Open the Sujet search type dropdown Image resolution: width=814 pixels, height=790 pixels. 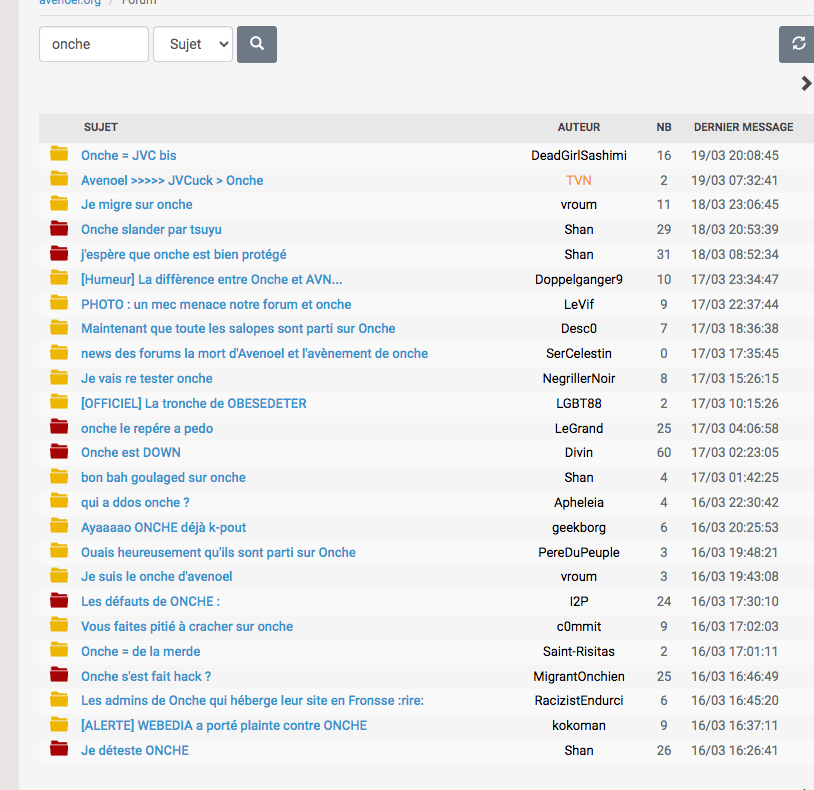click(x=193, y=44)
